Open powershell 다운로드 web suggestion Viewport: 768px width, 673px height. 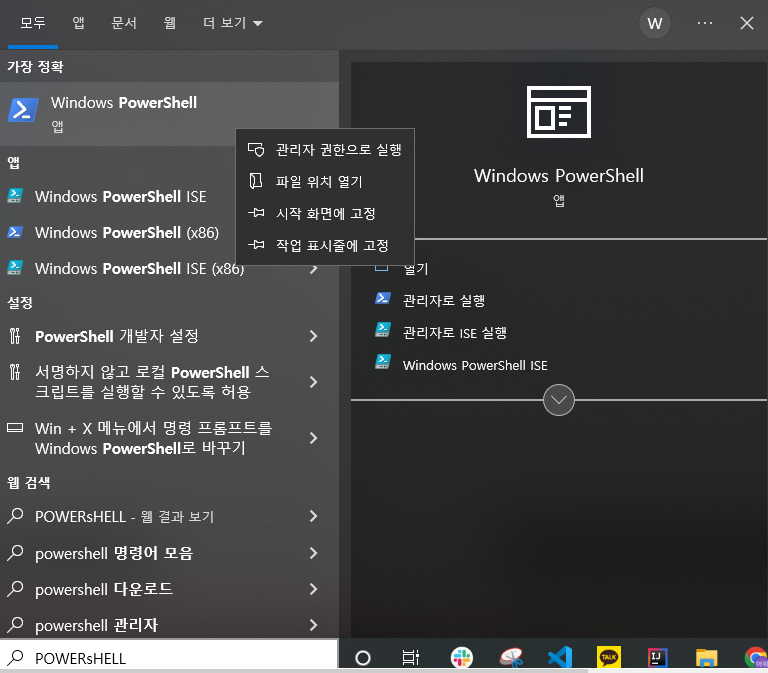pyautogui.click(x=169, y=589)
